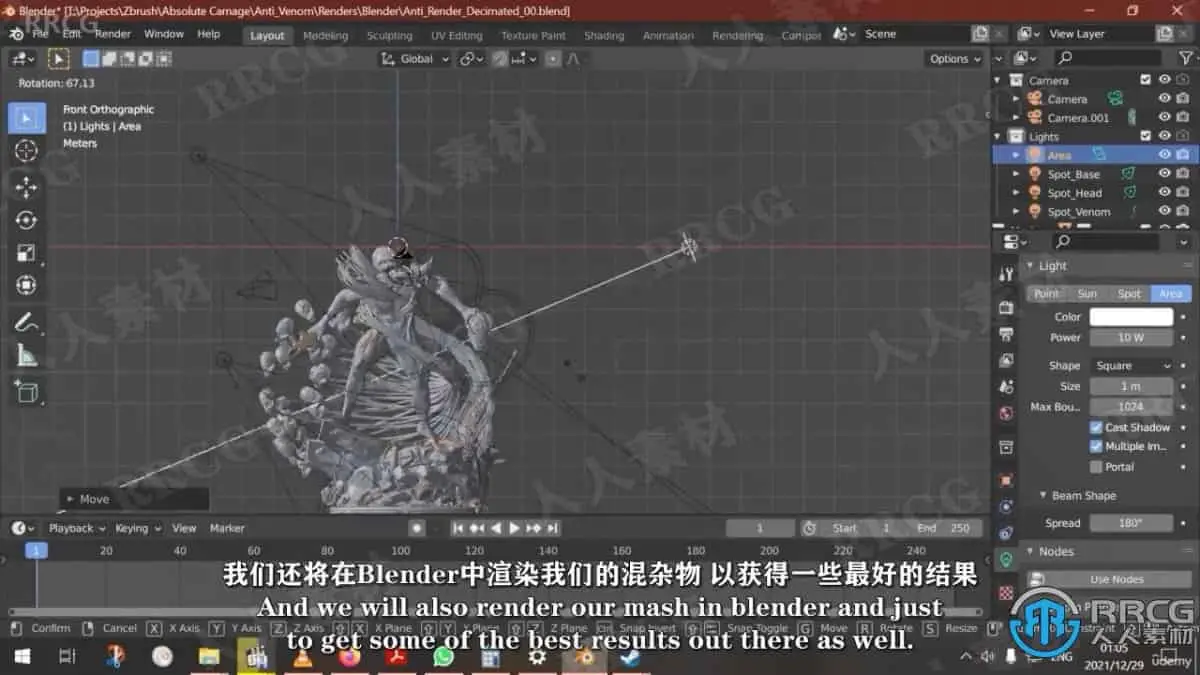Toggle snapping magnet icon
Image resolution: width=1200 pixels, height=675 pixels.
(x=499, y=59)
